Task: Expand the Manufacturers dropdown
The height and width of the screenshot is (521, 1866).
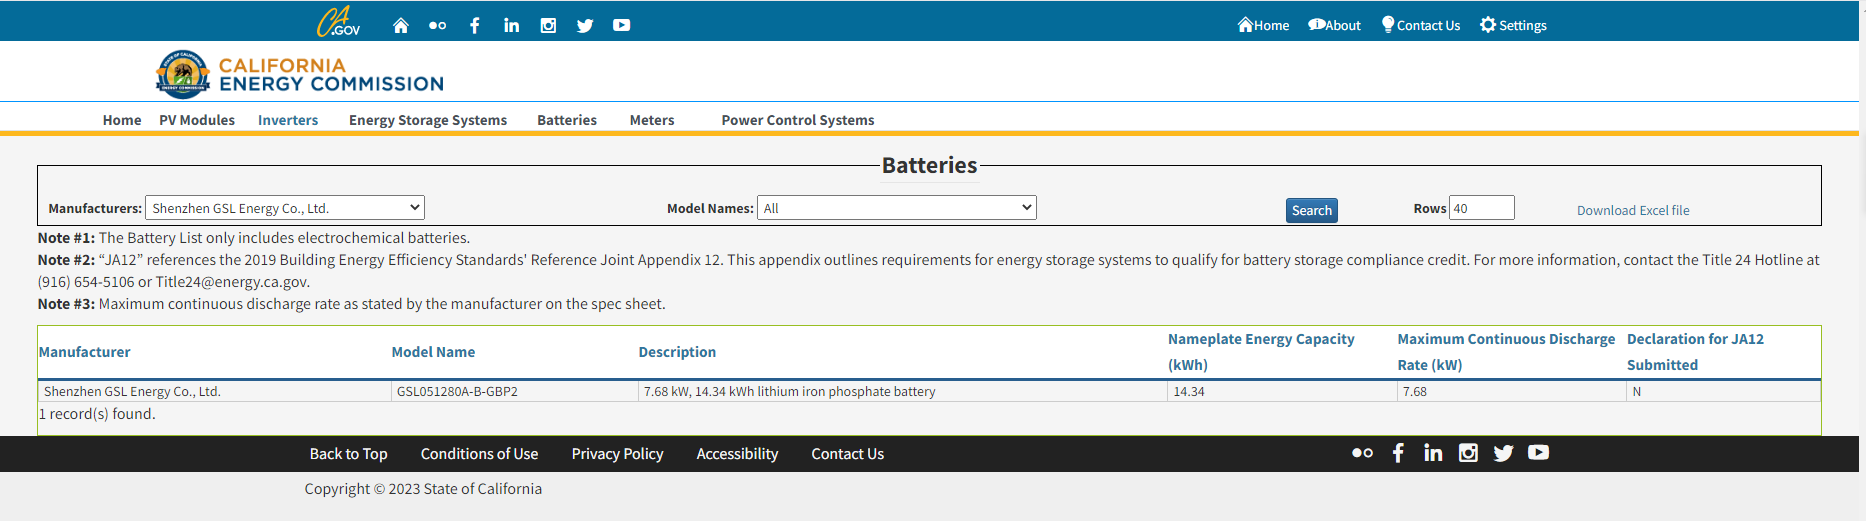Action: pyautogui.click(x=285, y=208)
